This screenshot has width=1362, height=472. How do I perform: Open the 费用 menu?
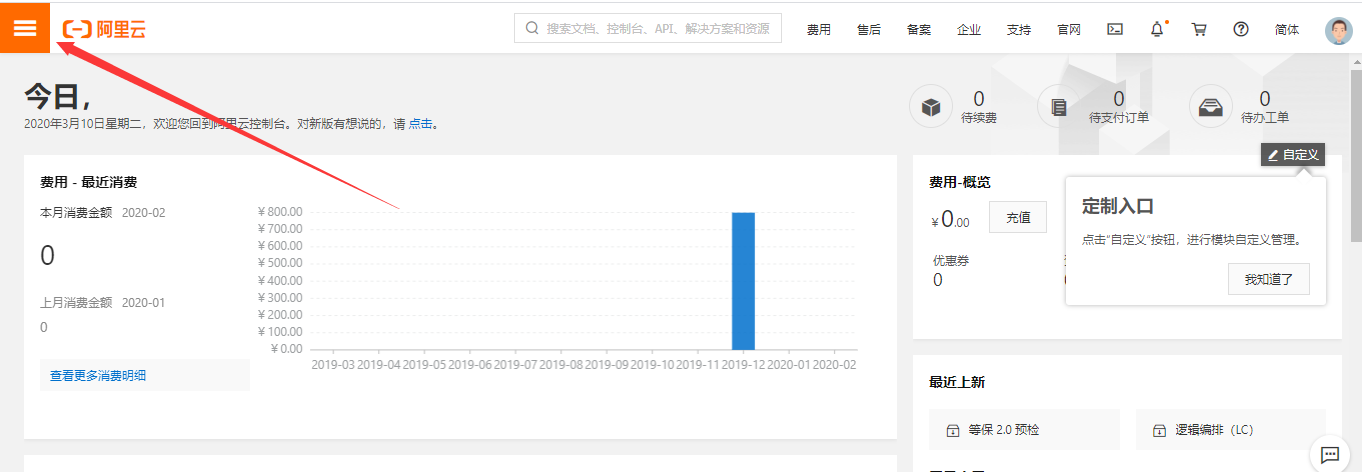tap(818, 30)
